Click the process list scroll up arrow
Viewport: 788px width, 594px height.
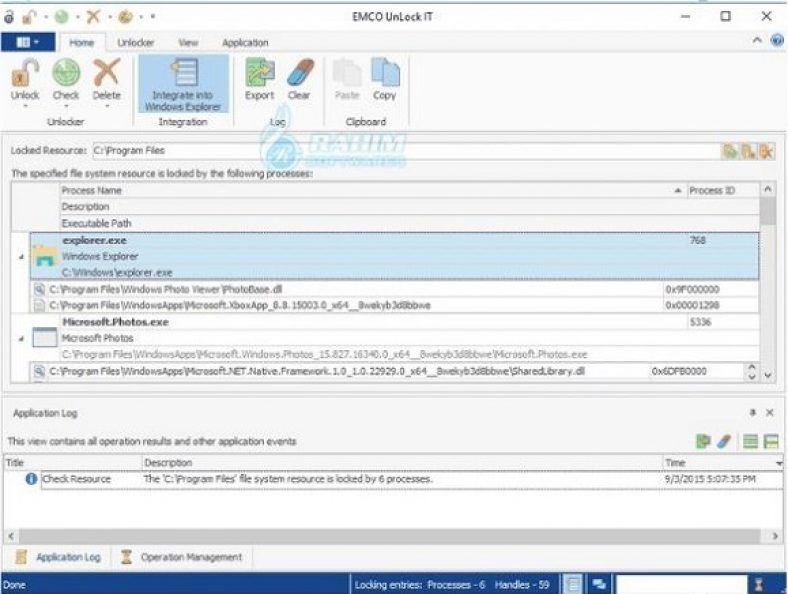click(x=767, y=189)
